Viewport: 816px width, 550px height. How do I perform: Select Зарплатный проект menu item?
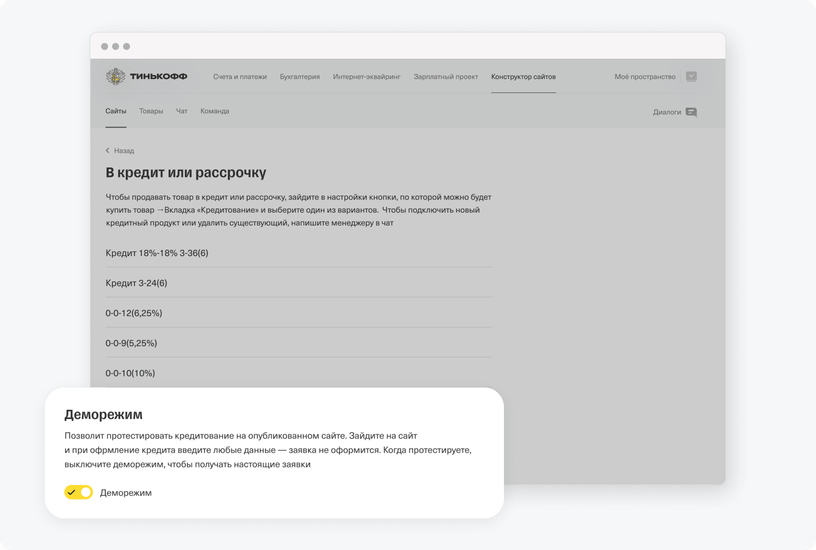coord(445,76)
